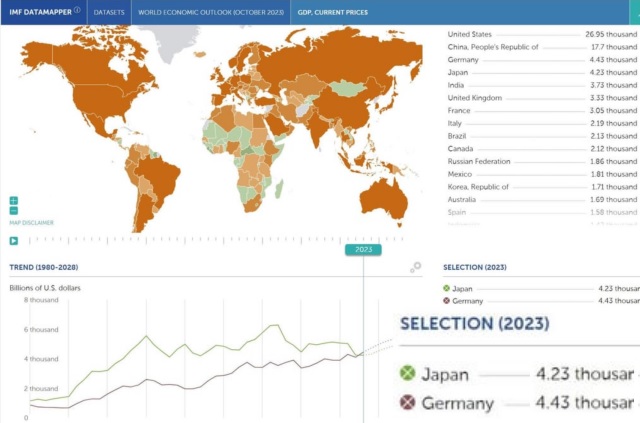Image resolution: width=640 pixels, height=423 pixels.
Task: Click Australia on the world map
Action: click(x=384, y=200)
